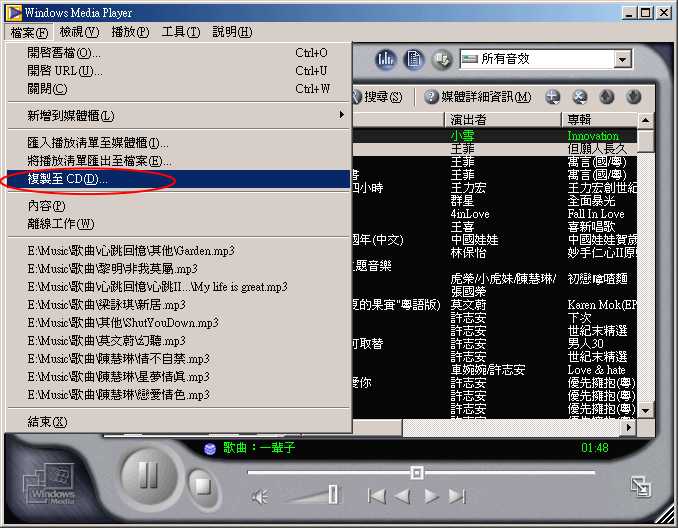Click the playlist view icon
Viewport: 678px width, 528px height.
[413, 59]
